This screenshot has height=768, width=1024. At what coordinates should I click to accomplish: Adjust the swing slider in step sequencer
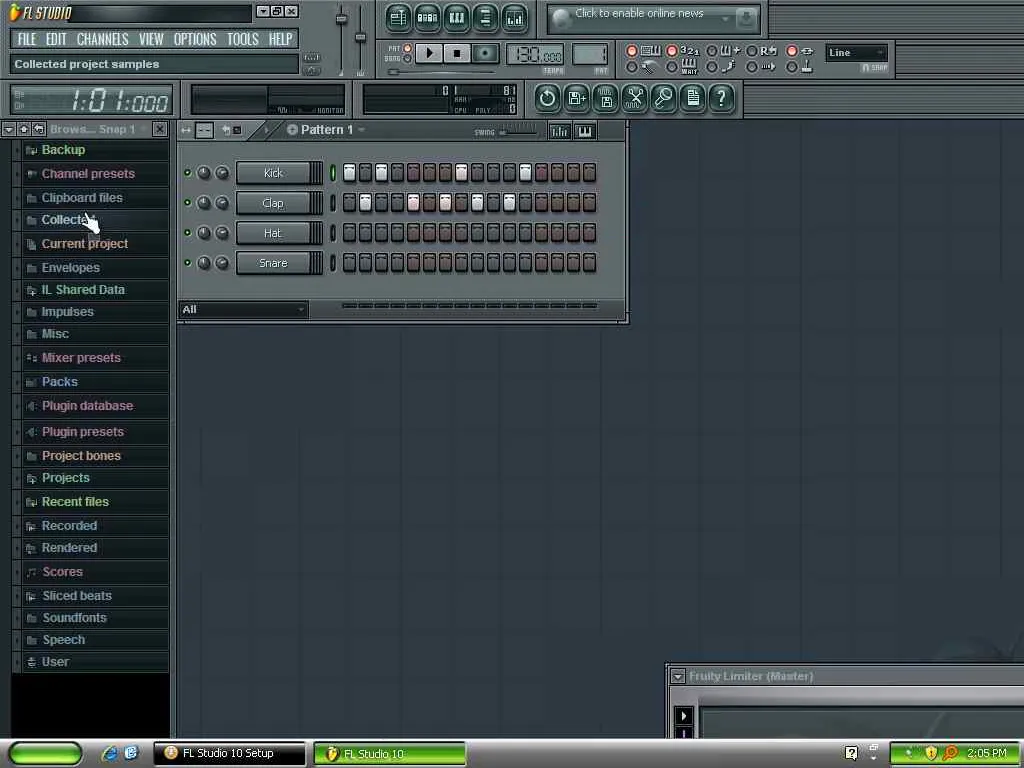[519, 132]
